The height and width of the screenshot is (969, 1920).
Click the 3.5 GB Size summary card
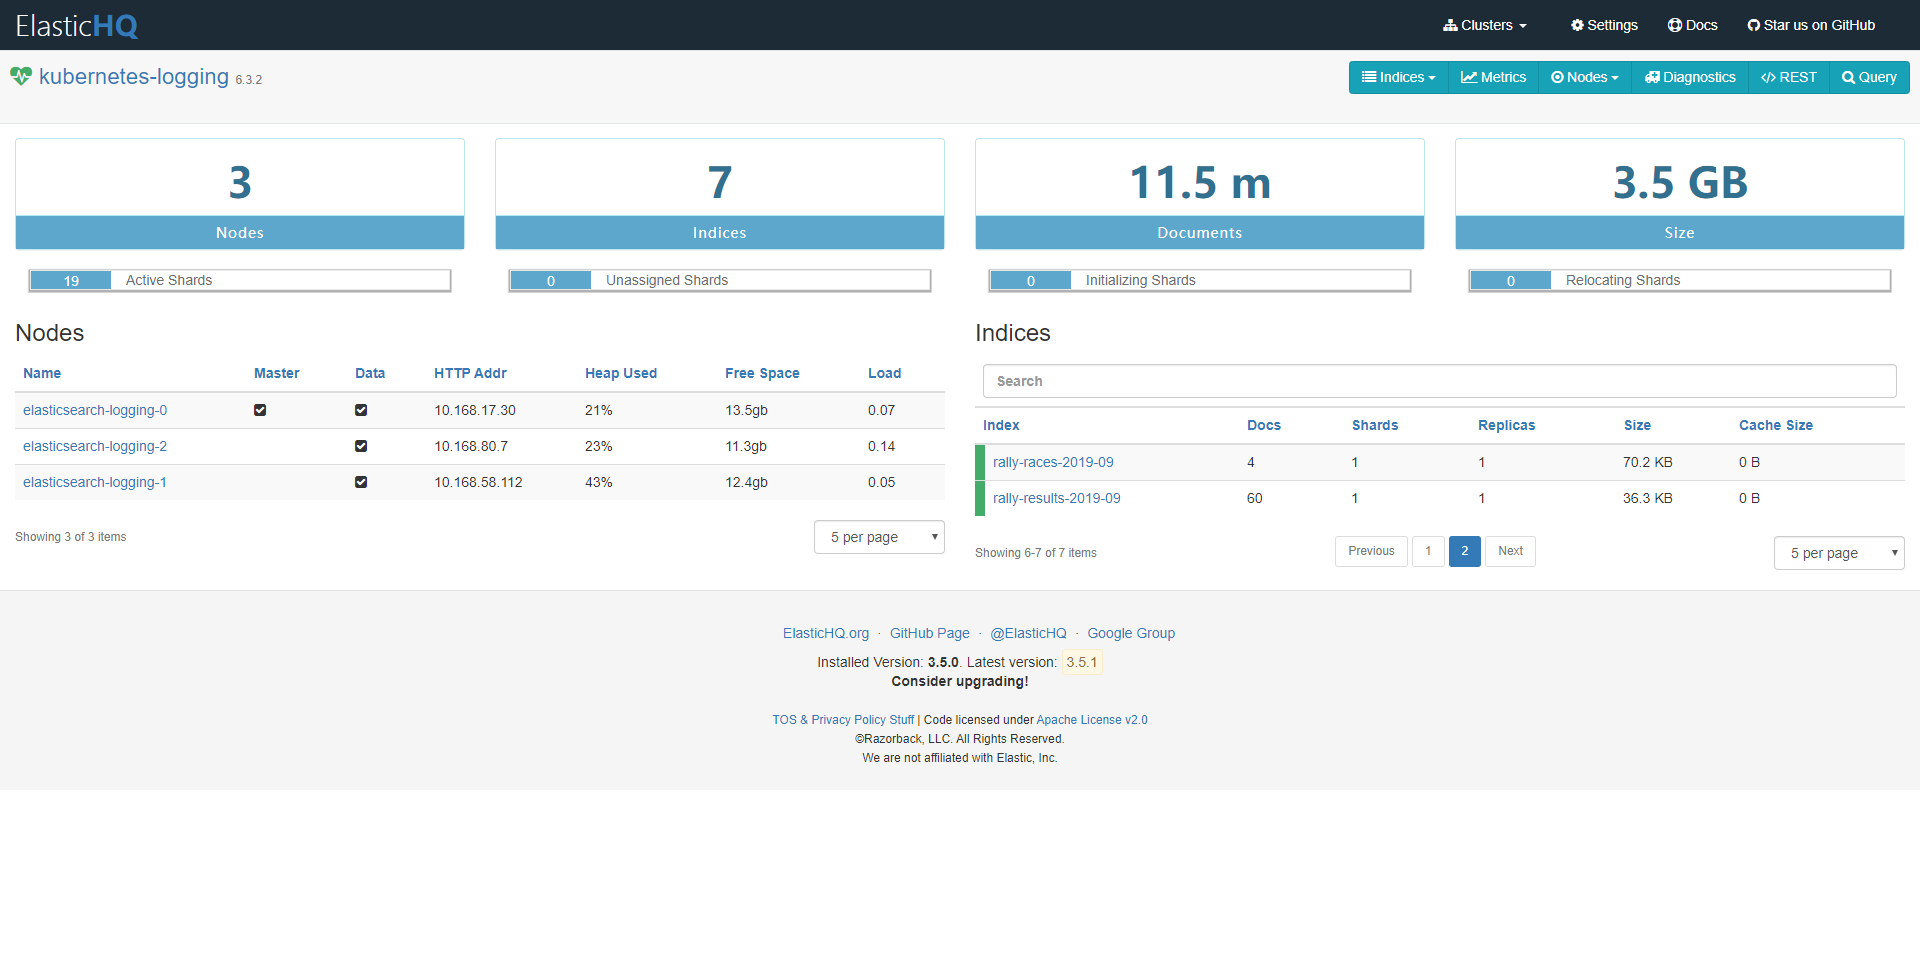(x=1680, y=194)
